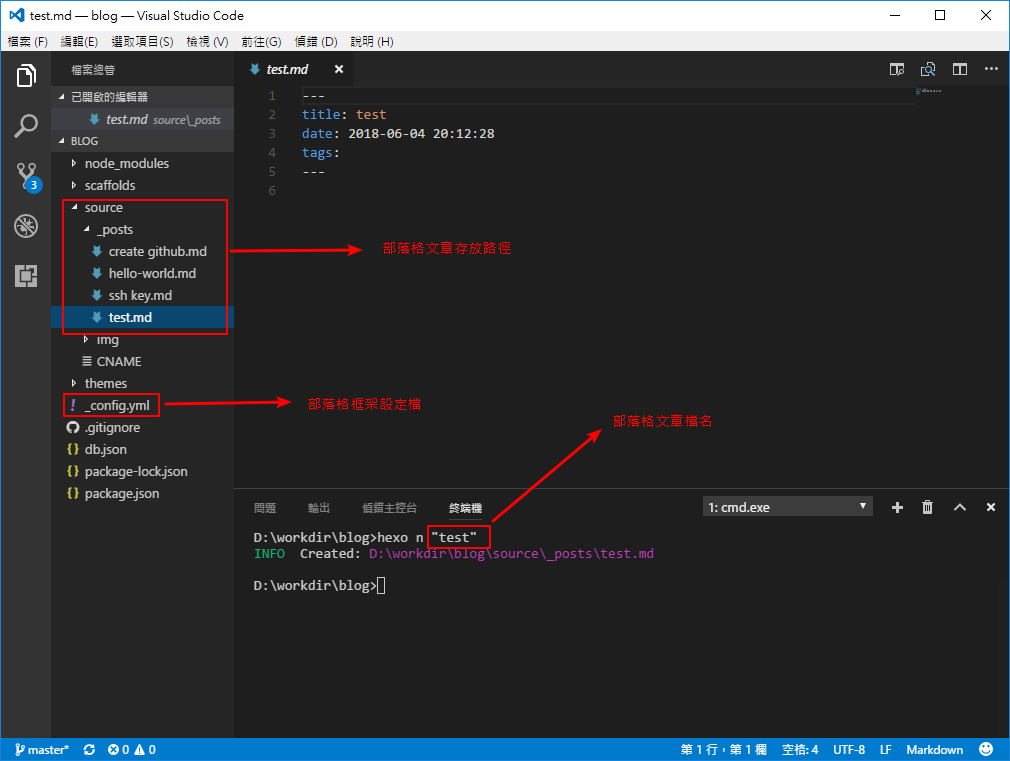
Task: Change the Markdown language mode
Action: [x=934, y=749]
